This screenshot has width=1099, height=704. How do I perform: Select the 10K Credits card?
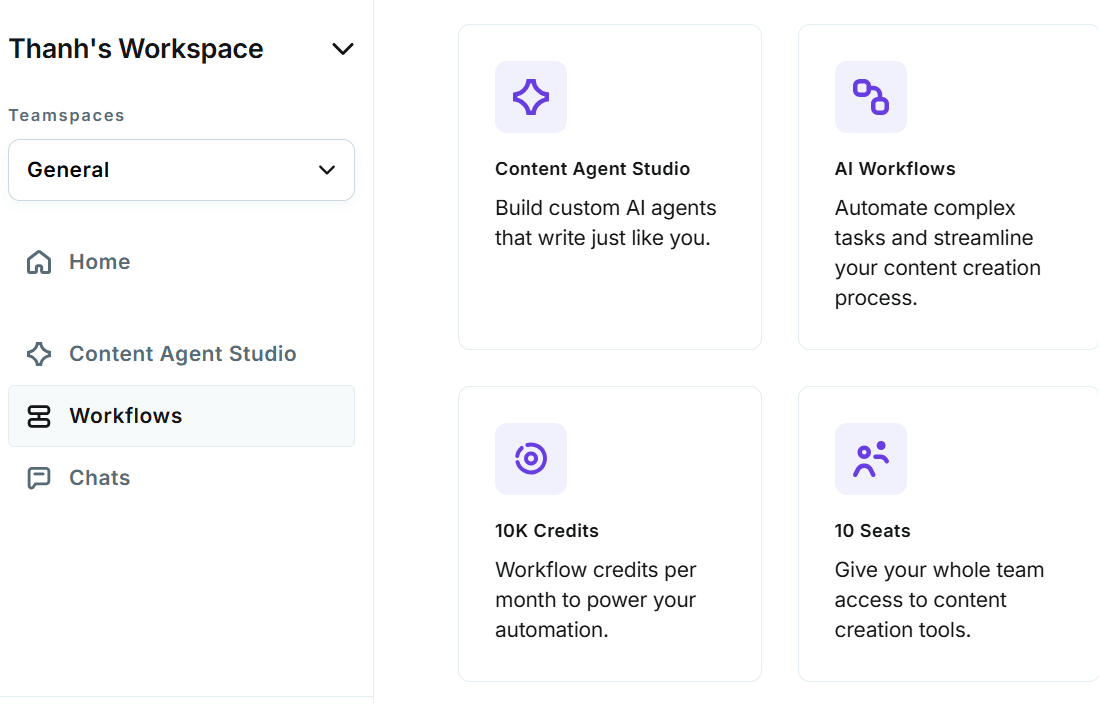click(610, 532)
